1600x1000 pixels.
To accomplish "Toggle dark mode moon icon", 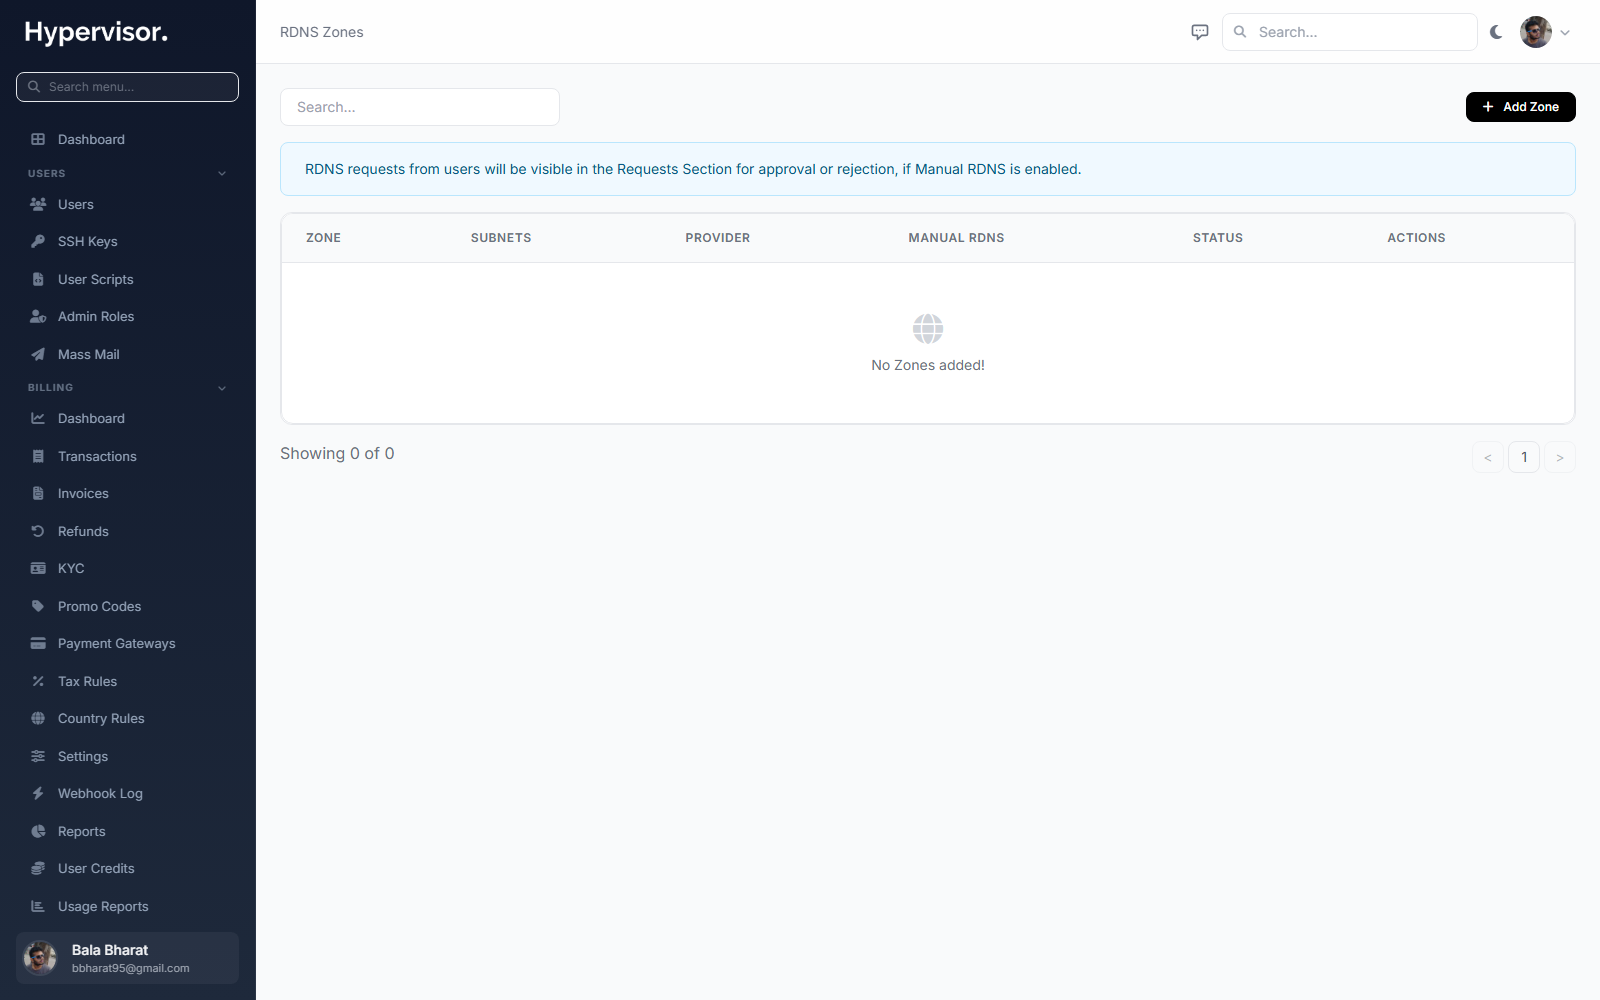I will pyautogui.click(x=1496, y=32).
